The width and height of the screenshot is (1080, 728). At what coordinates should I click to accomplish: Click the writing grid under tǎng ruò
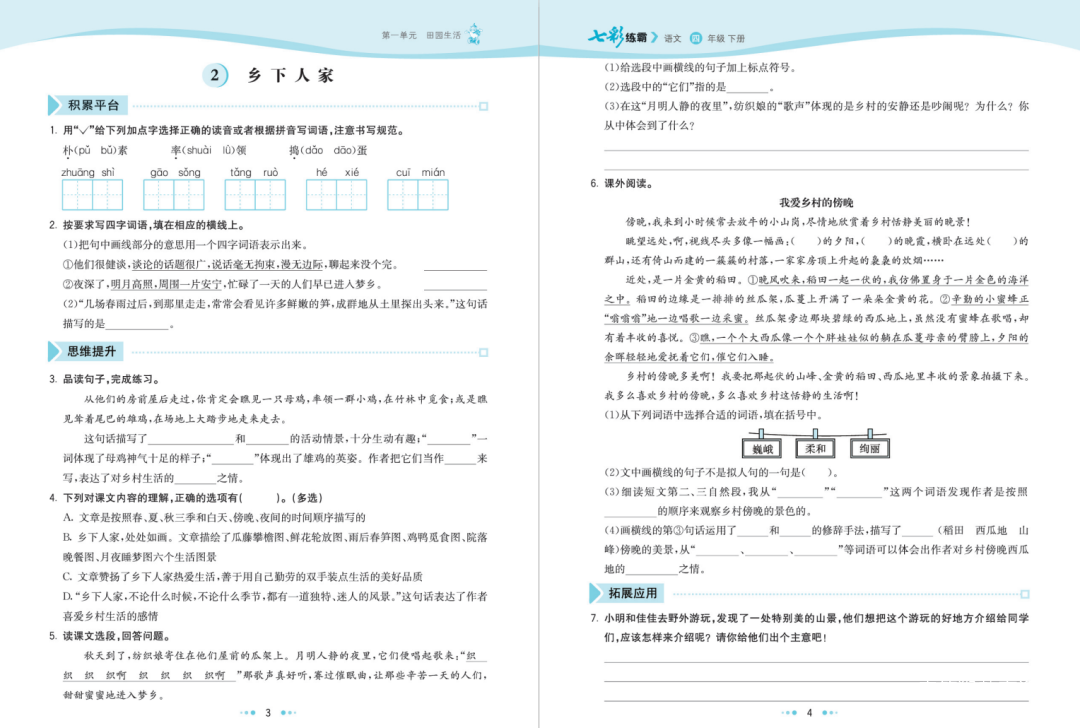[x=255, y=194]
